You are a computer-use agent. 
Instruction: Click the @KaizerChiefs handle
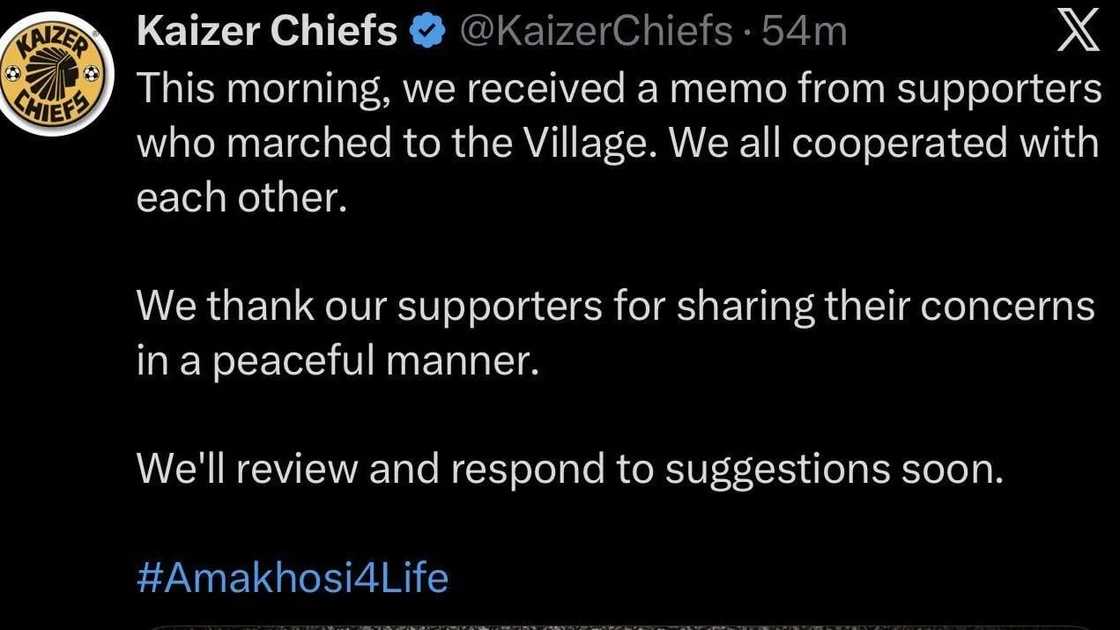(596, 30)
